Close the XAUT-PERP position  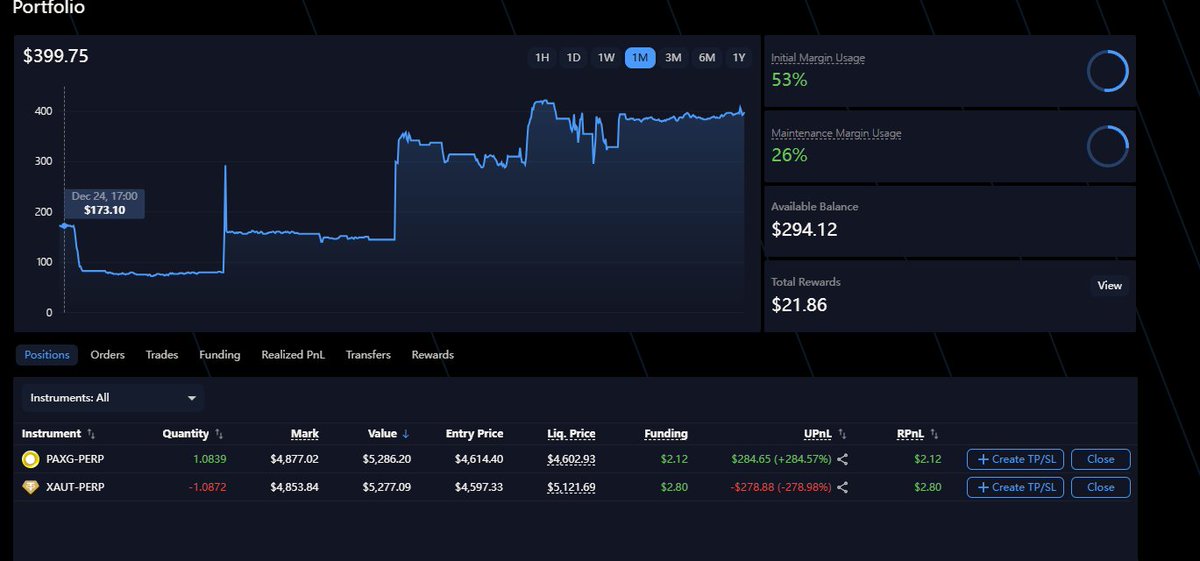[1100, 487]
